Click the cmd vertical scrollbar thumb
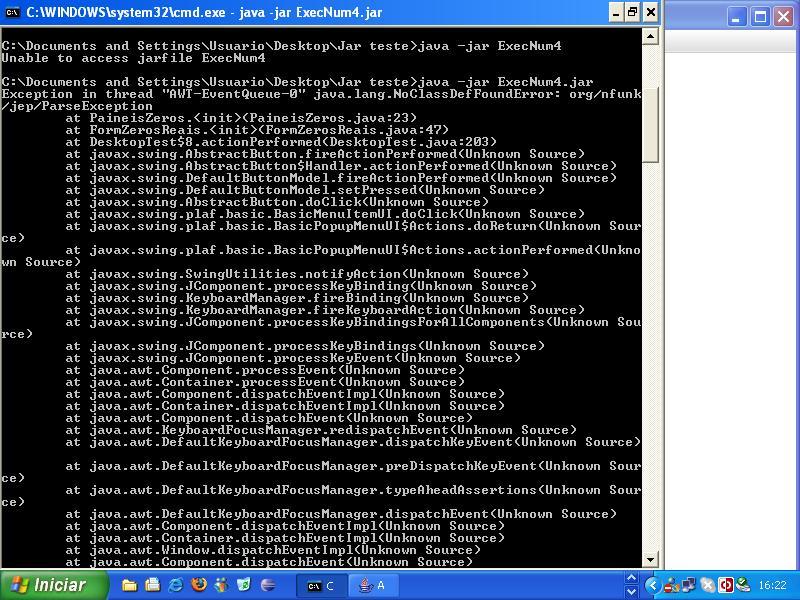Screen dimensions: 800x600 click(x=650, y=125)
